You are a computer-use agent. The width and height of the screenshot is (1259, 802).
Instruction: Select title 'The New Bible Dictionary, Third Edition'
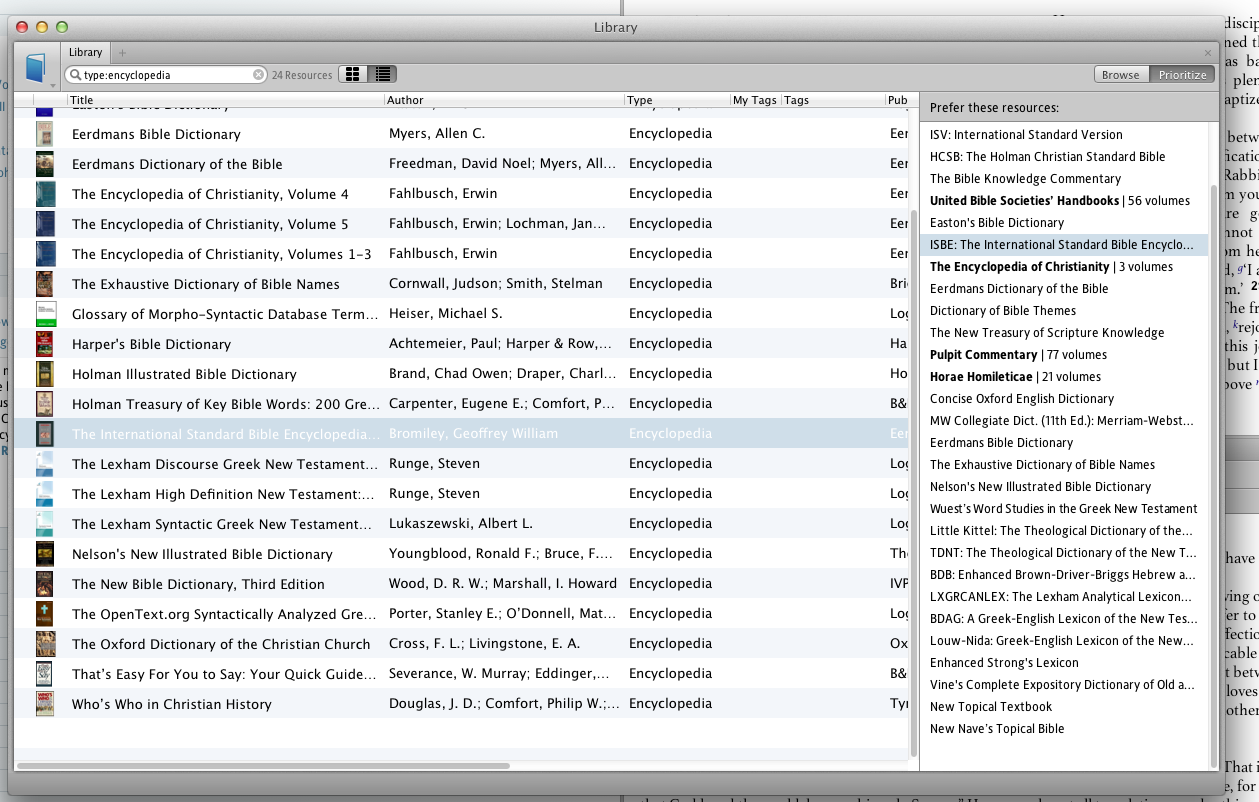pos(198,584)
